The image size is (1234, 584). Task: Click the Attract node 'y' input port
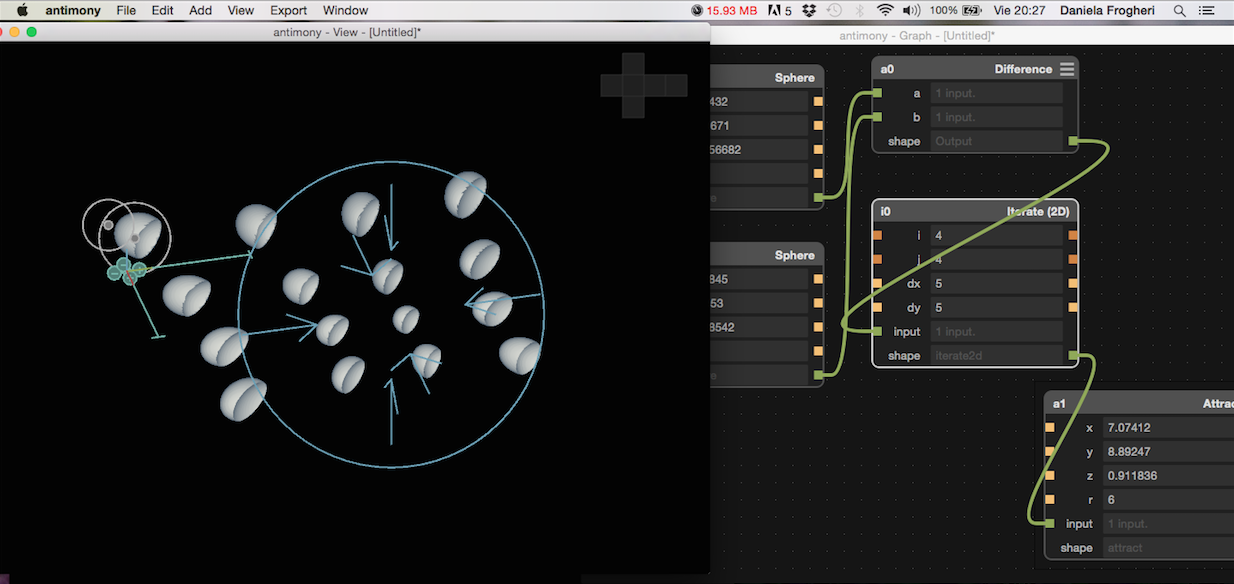coord(1050,452)
